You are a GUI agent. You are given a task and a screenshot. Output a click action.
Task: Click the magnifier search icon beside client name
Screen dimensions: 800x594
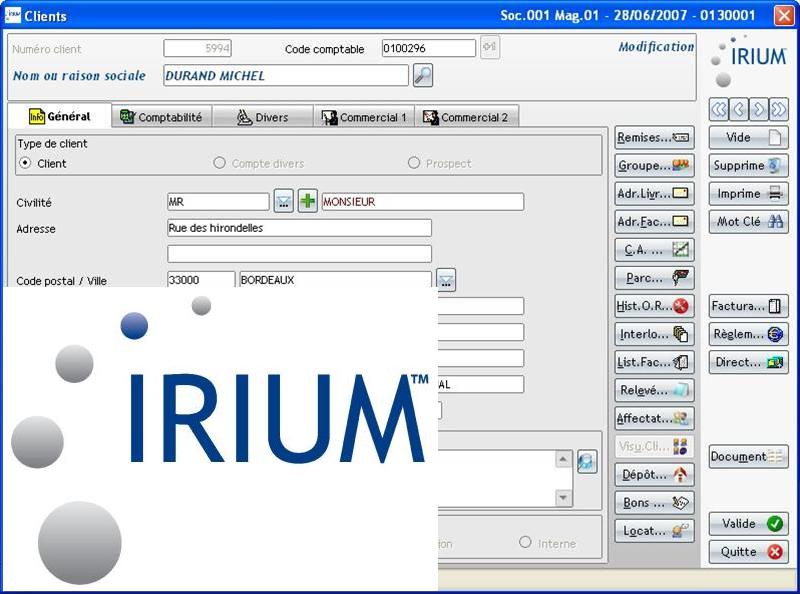click(x=422, y=76)
